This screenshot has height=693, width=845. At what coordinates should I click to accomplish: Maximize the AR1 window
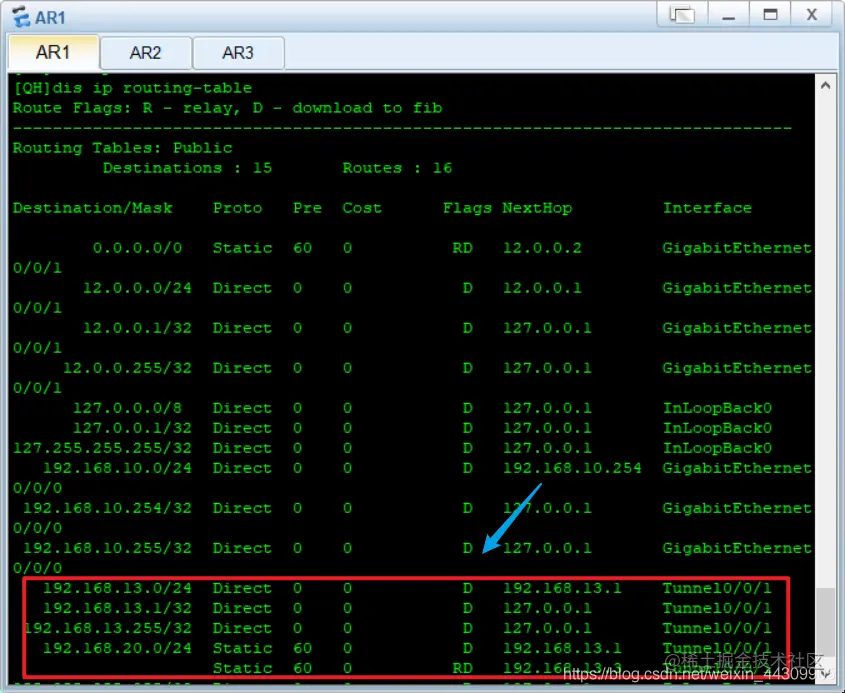tap(770, 15)
